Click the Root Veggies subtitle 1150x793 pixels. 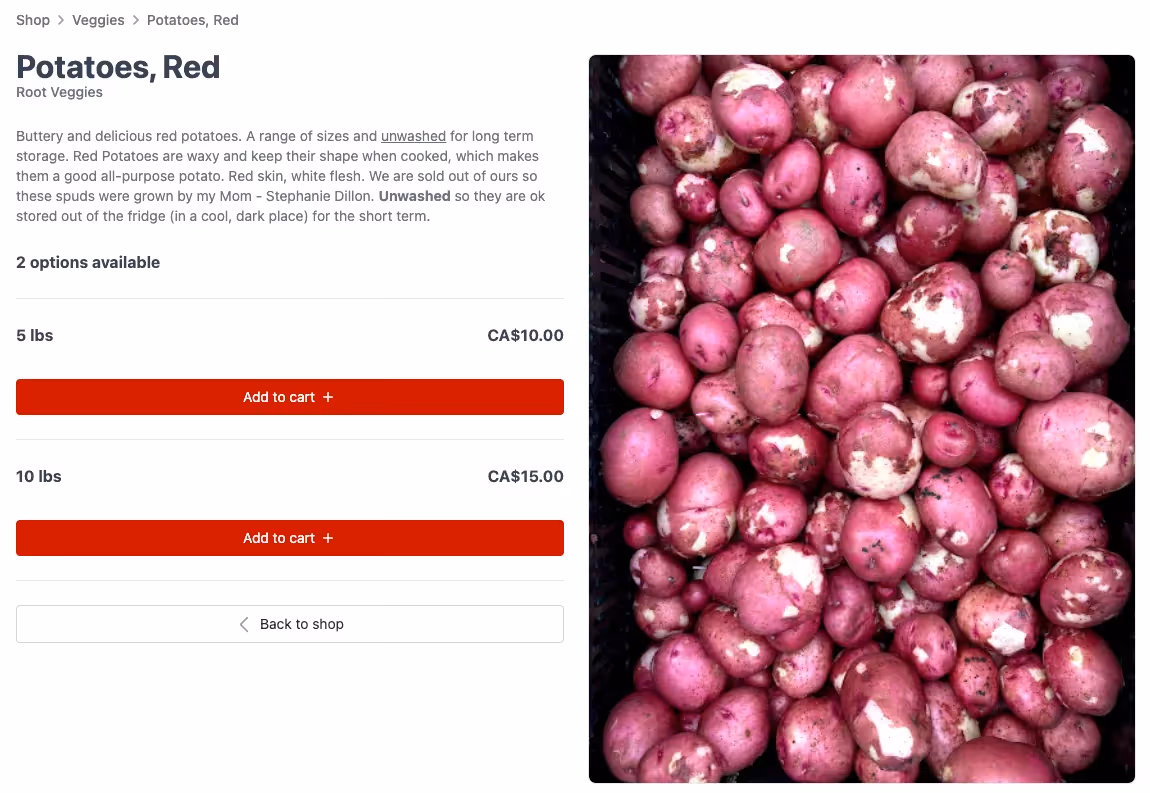coord(58,91)
